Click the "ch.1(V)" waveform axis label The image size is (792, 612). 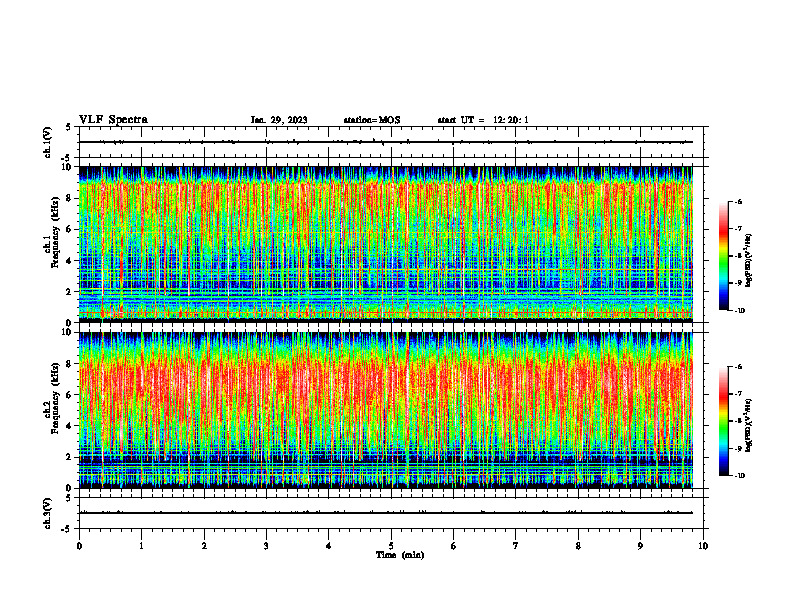coord(47,142)
